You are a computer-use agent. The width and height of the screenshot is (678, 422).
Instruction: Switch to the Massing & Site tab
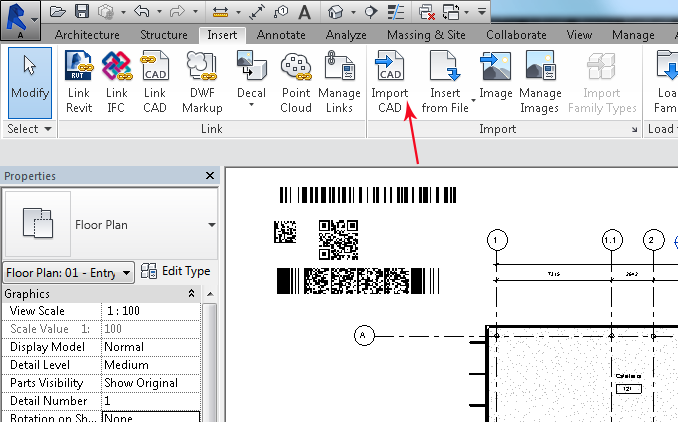click(x=426, y=35)
